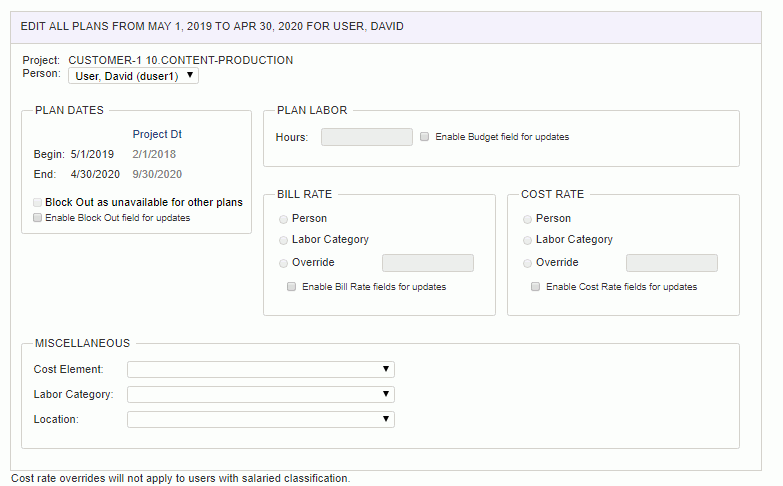
Task: Click project begin date 2/1/2018
Action: coord(154,154)
